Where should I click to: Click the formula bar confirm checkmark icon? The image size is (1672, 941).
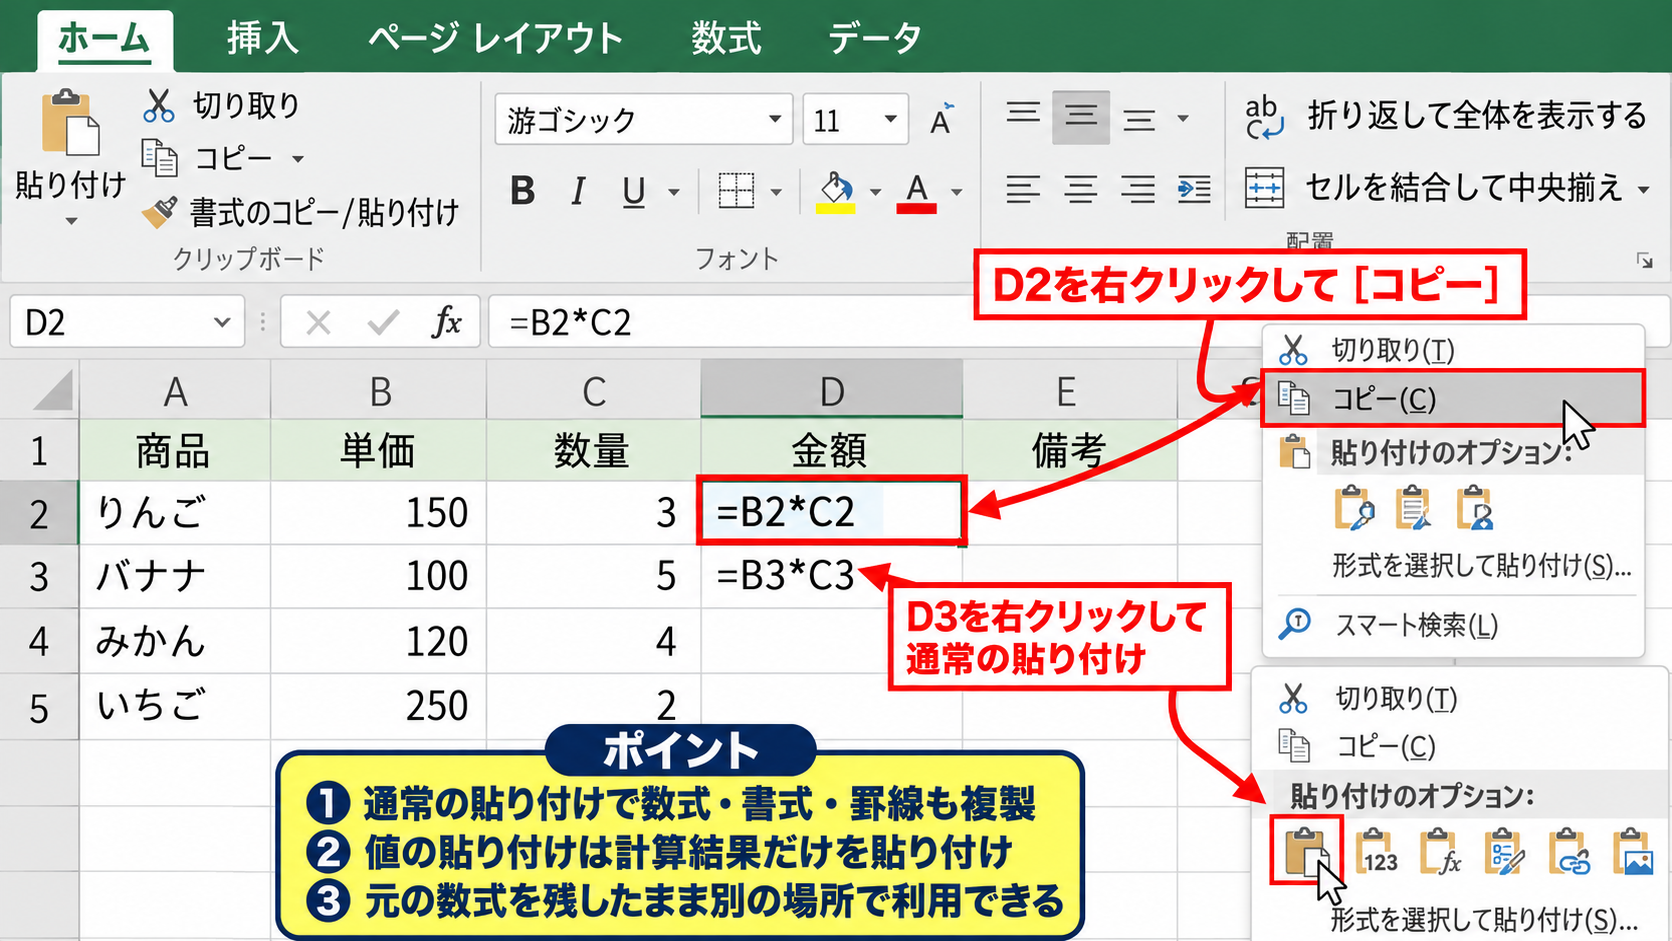383,323
